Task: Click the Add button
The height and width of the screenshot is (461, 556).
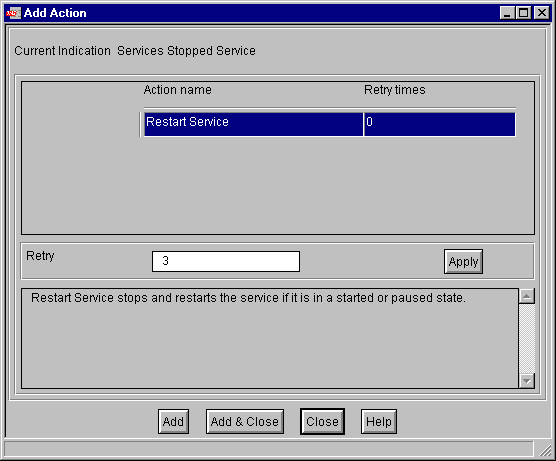Action: tap(173, 421)
